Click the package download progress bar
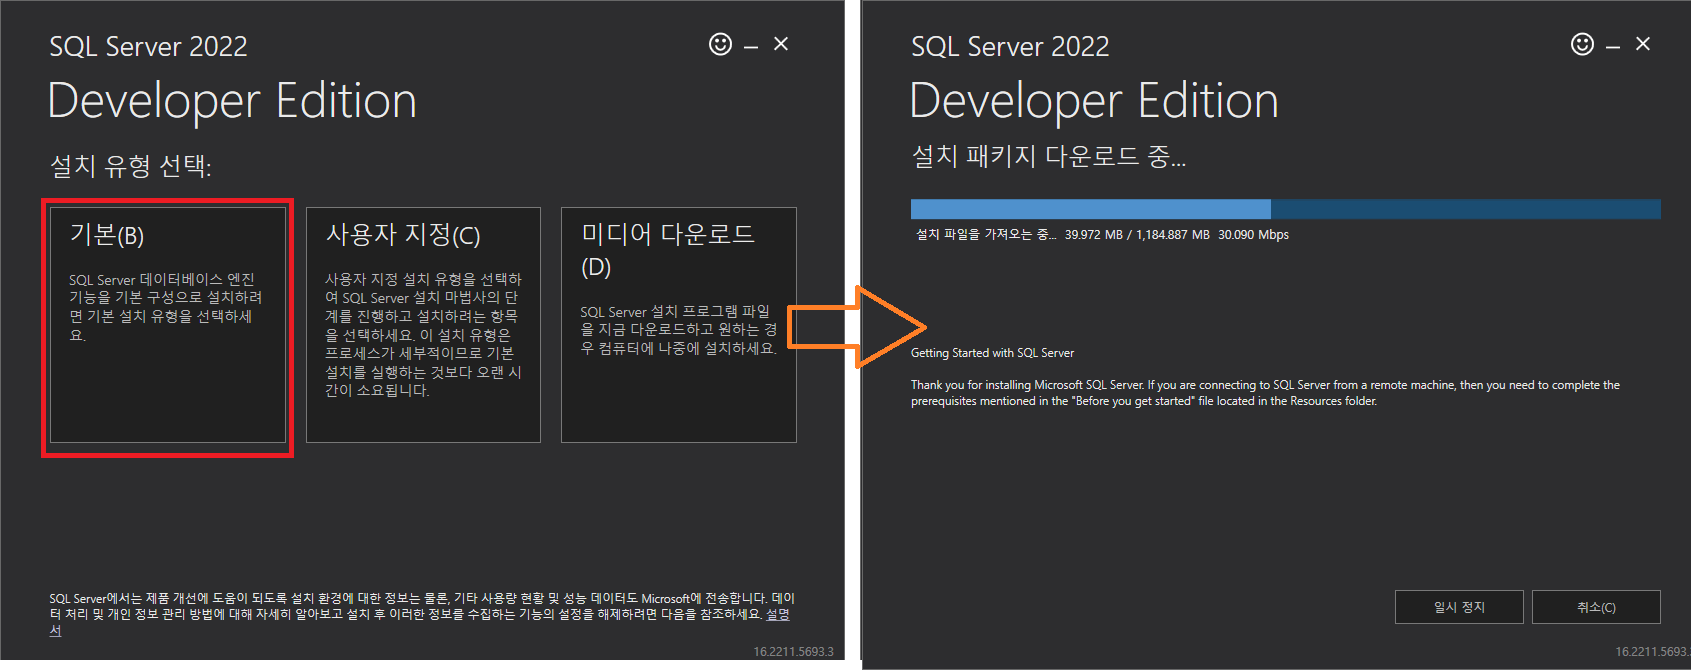1691x670 pixels. tap(1285, 209)
